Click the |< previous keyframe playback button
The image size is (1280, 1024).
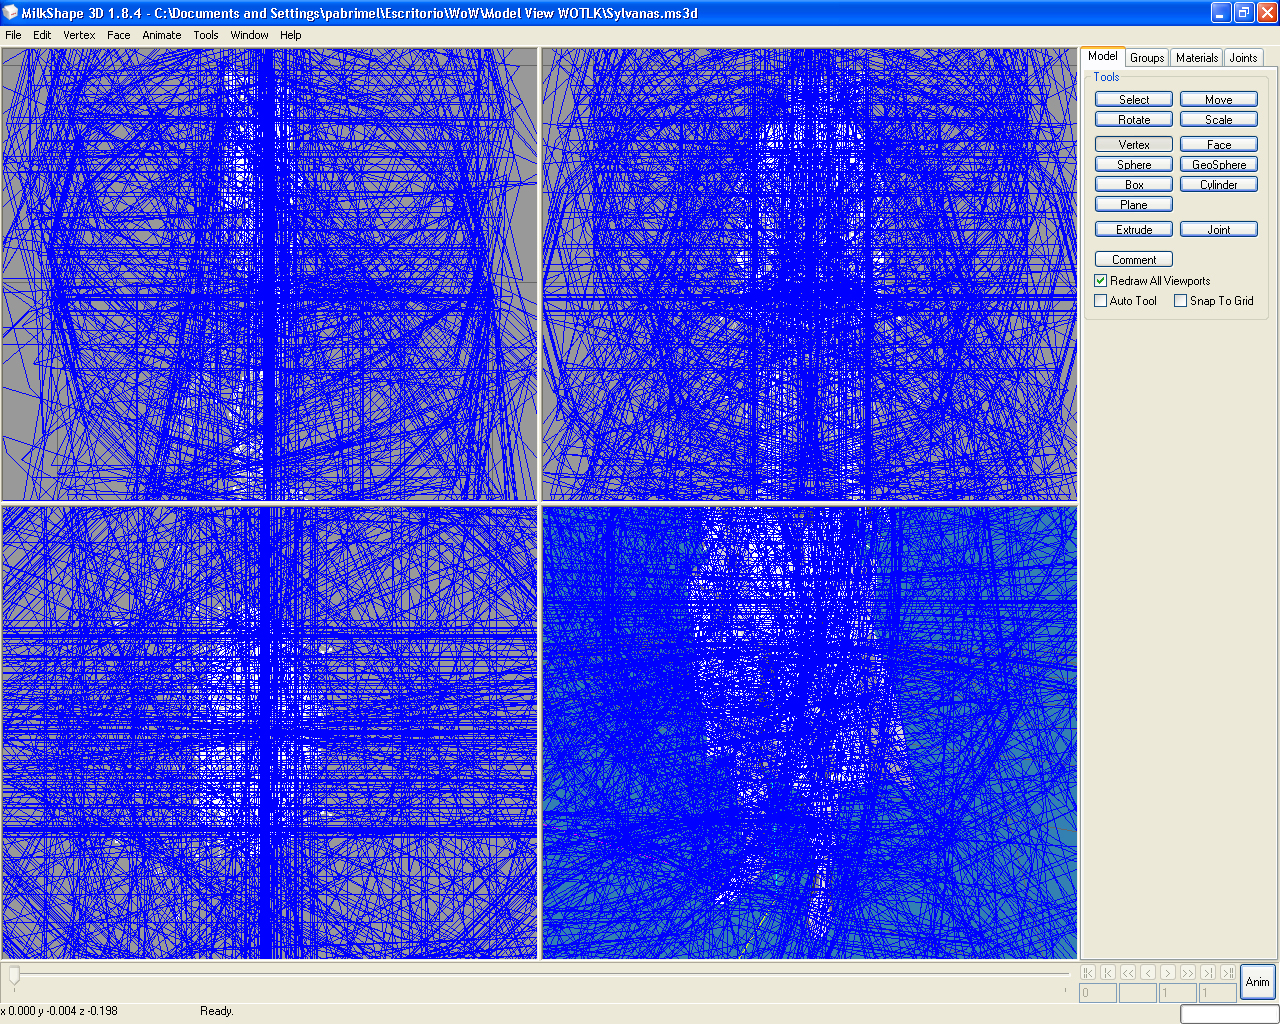tap(1108, 972)
